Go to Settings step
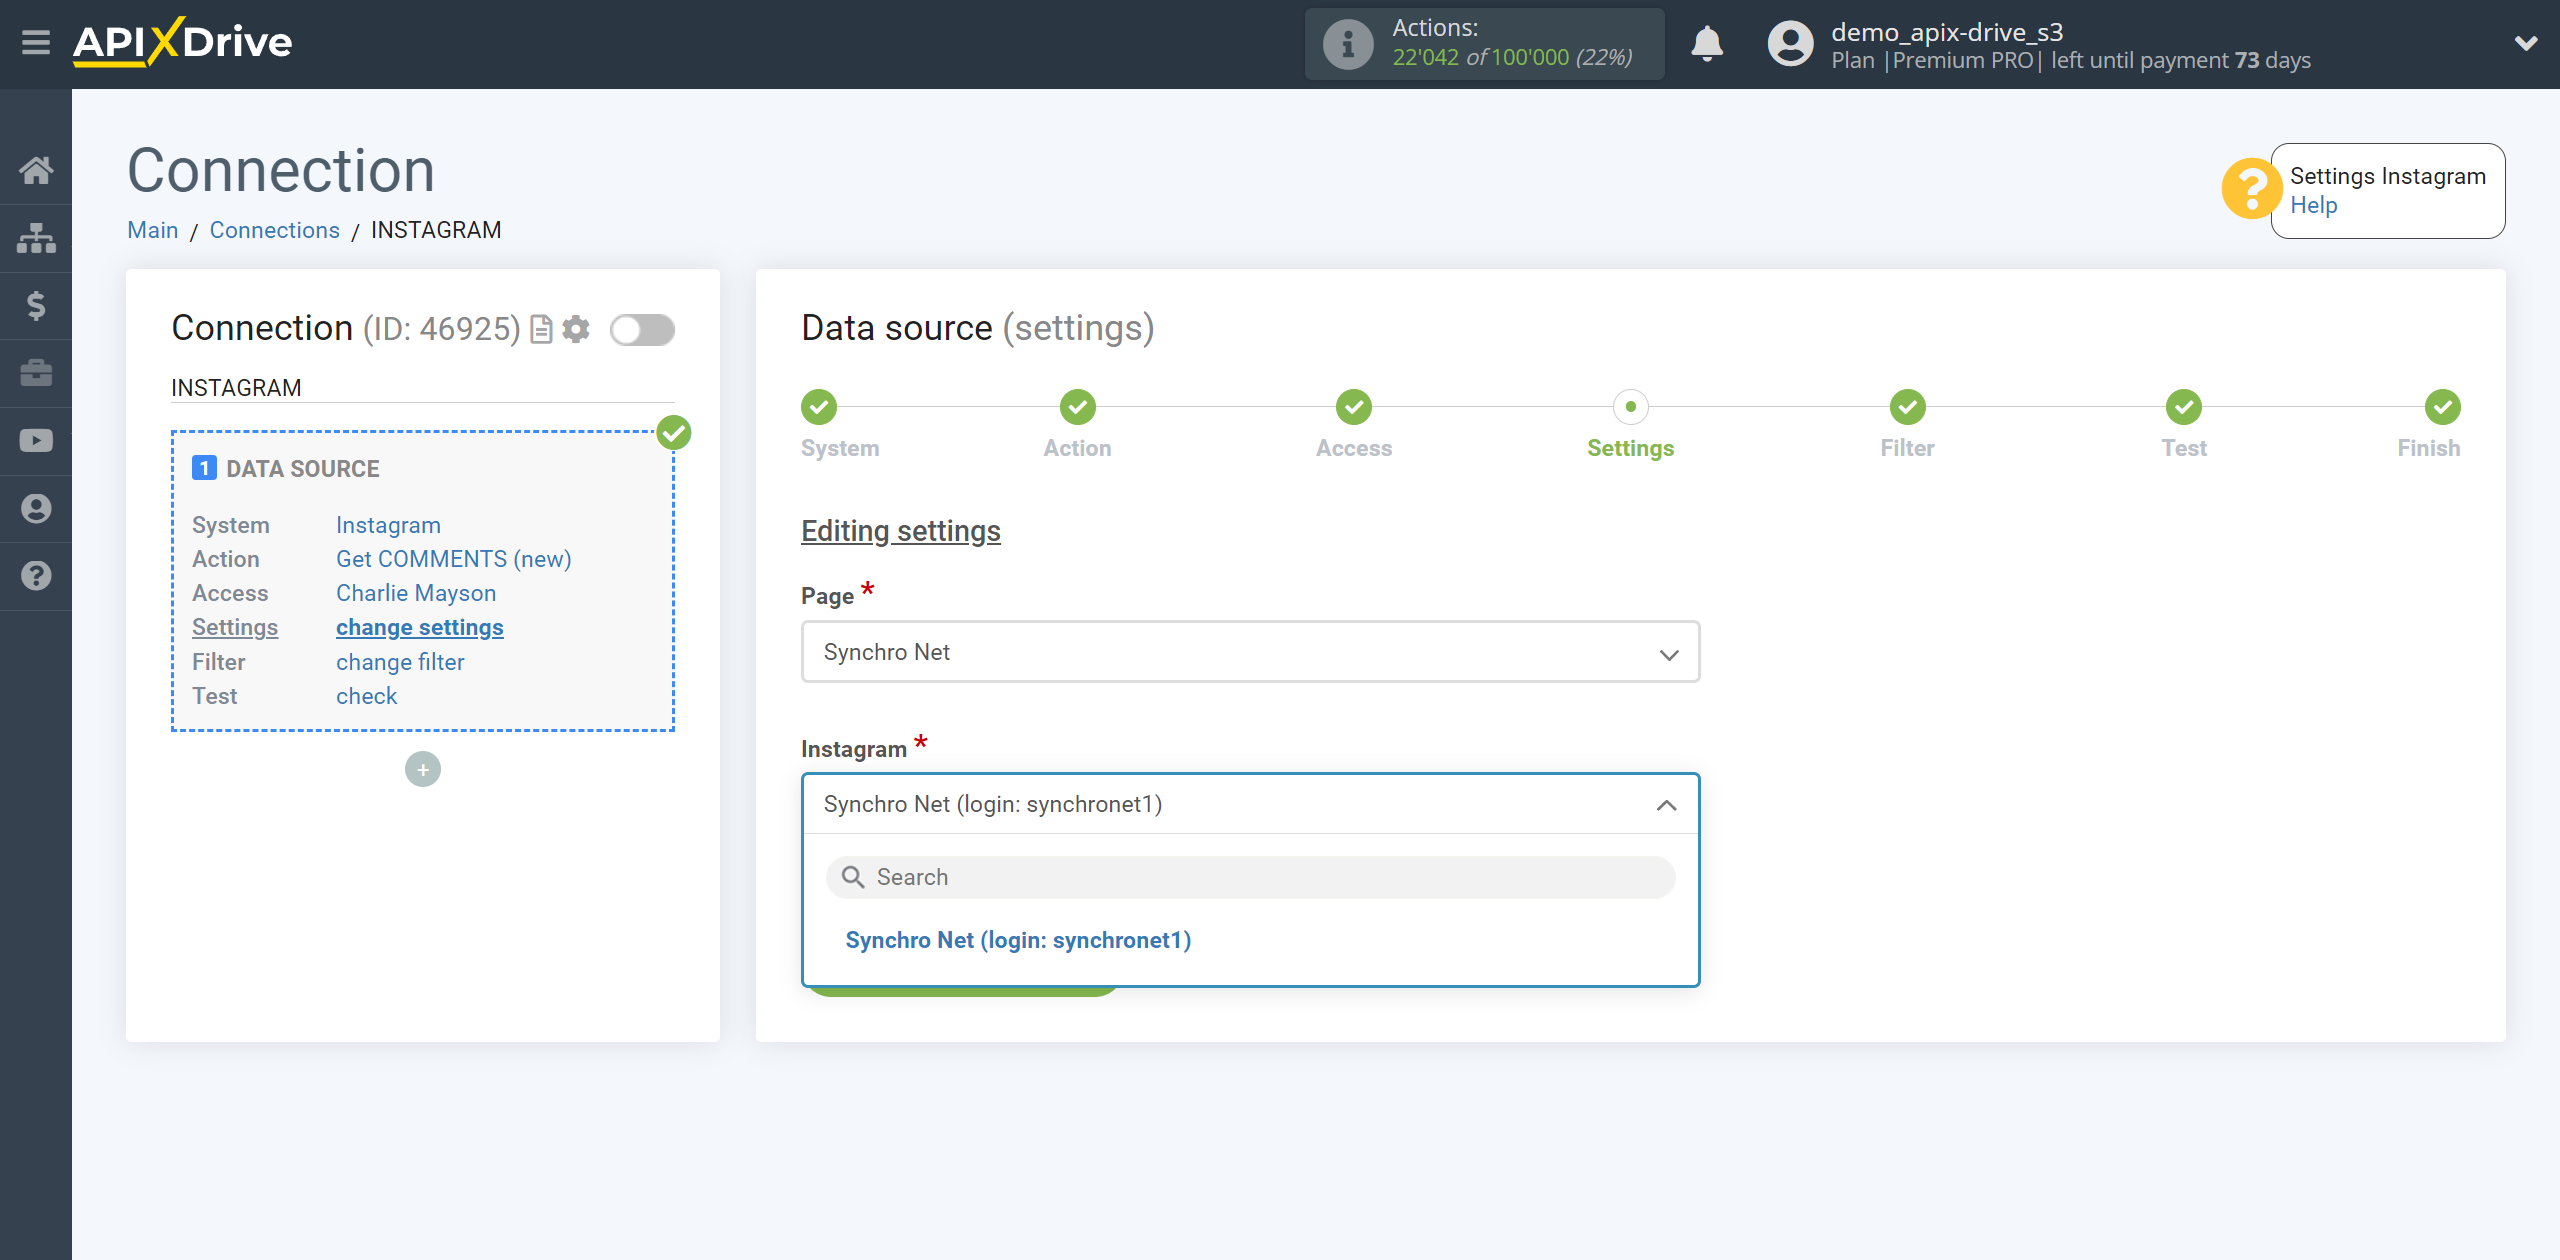The image size is (2560, 1260). (1631, 407)
